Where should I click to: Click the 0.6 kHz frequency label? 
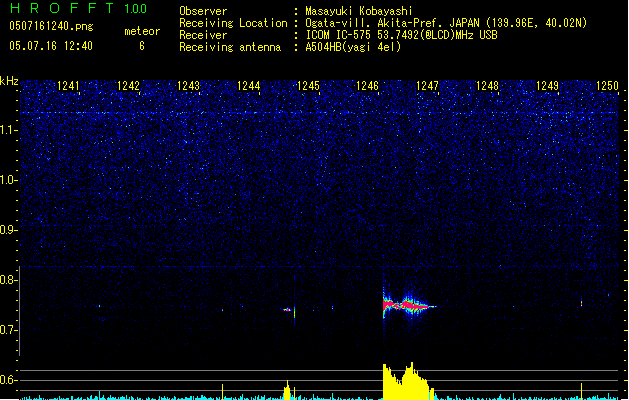pos(9,380)
